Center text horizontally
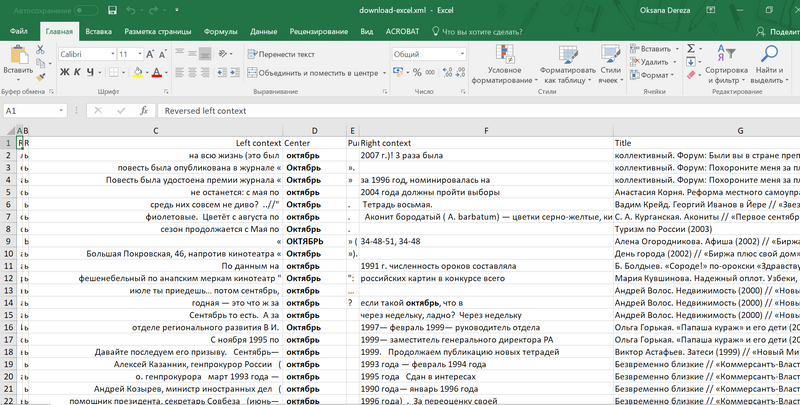The width and height of the screenshot is (800, 405). (x=192, y=73)
